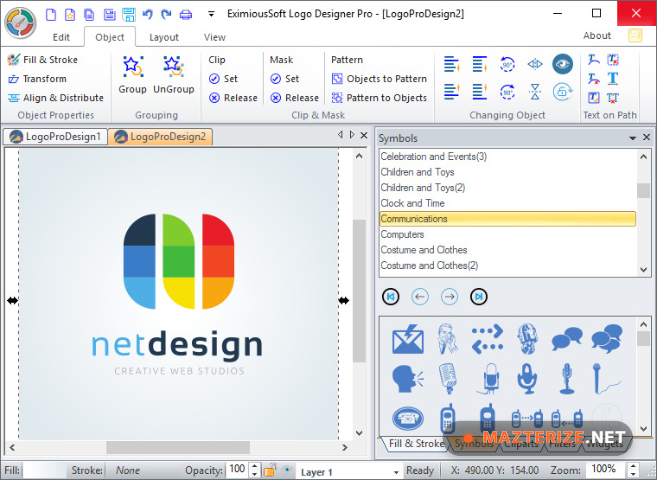Flip the object horizontally
This screenshot has height=480, width=657.
[535, 65]
